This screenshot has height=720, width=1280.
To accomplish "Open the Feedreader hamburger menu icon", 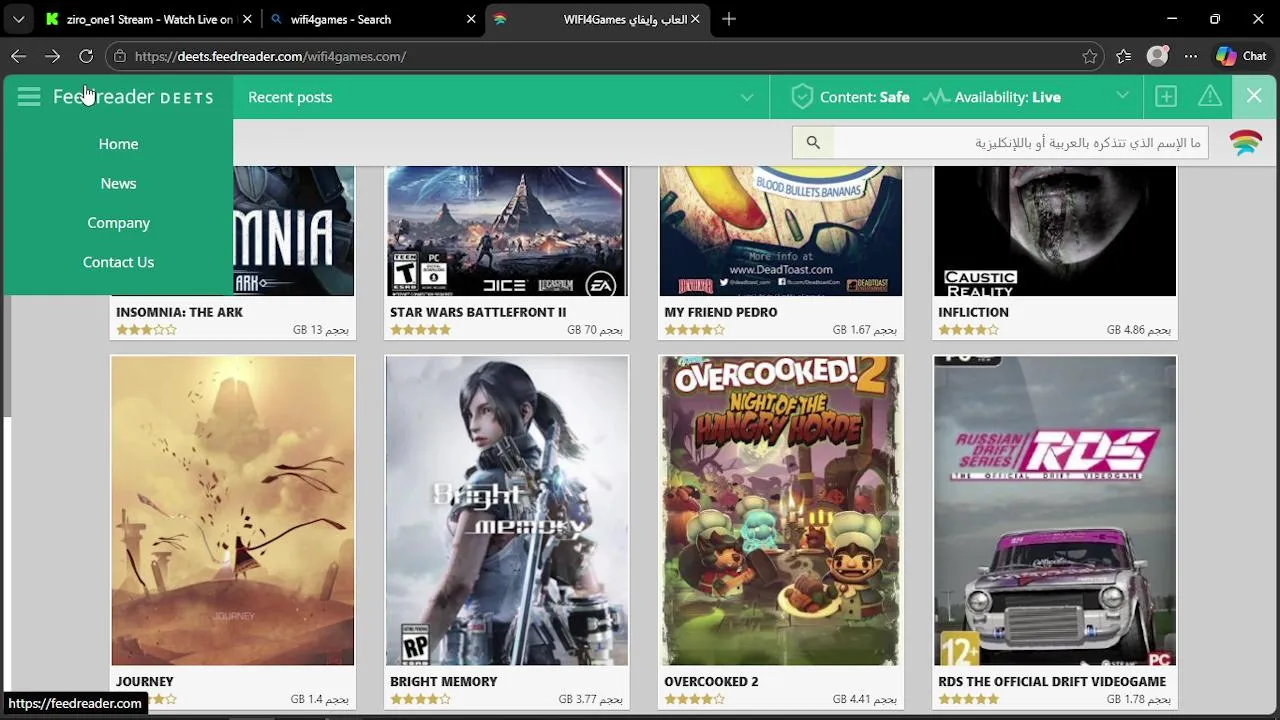I will [x=29, y=97].
